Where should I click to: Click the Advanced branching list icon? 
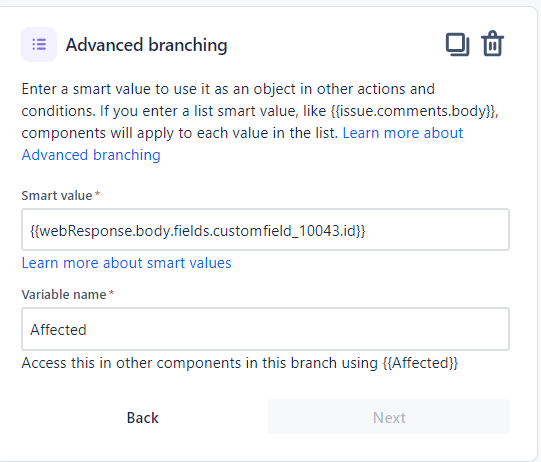pos(39,45)
